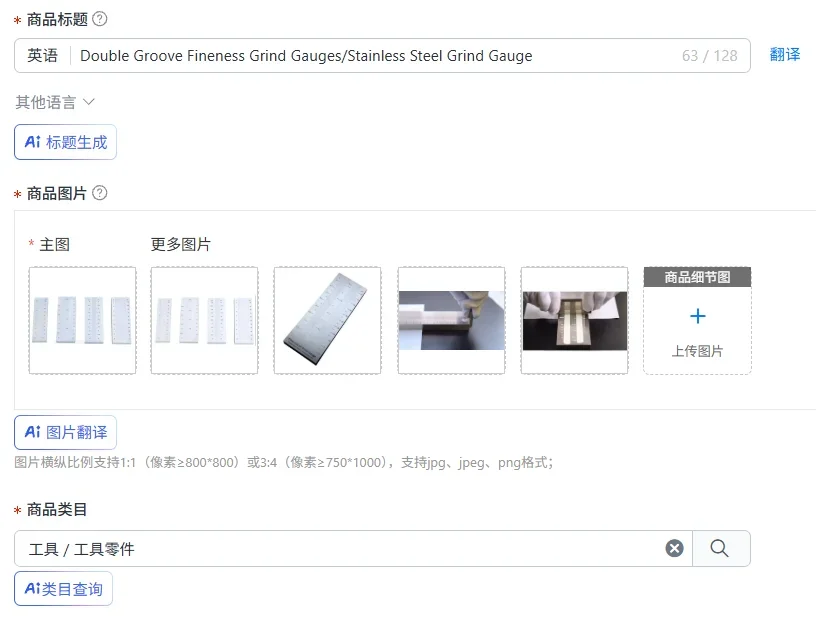Screen dimensions: 816x630
Task: Click the help icon beside 商品标题
Action: pos(99,19)
